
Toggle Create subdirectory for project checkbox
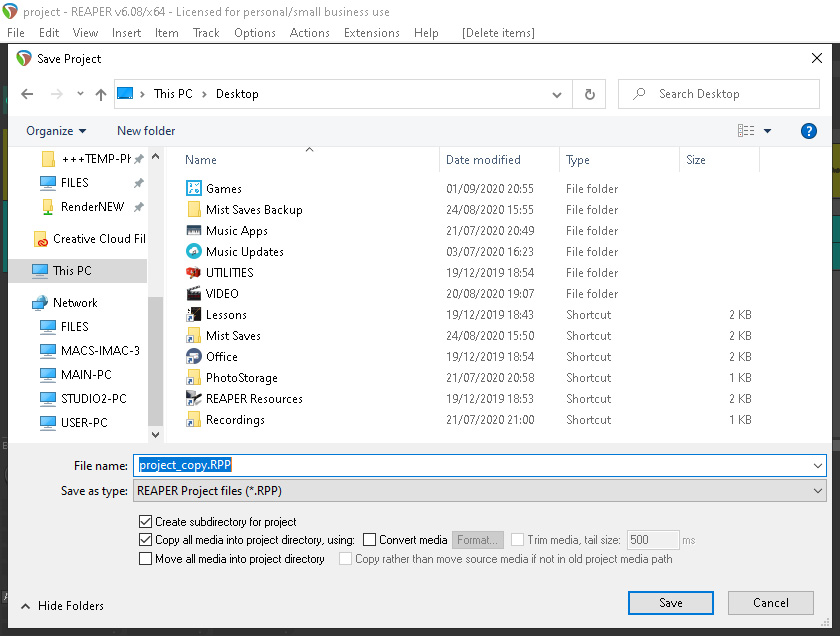click(x=145, y=521)
